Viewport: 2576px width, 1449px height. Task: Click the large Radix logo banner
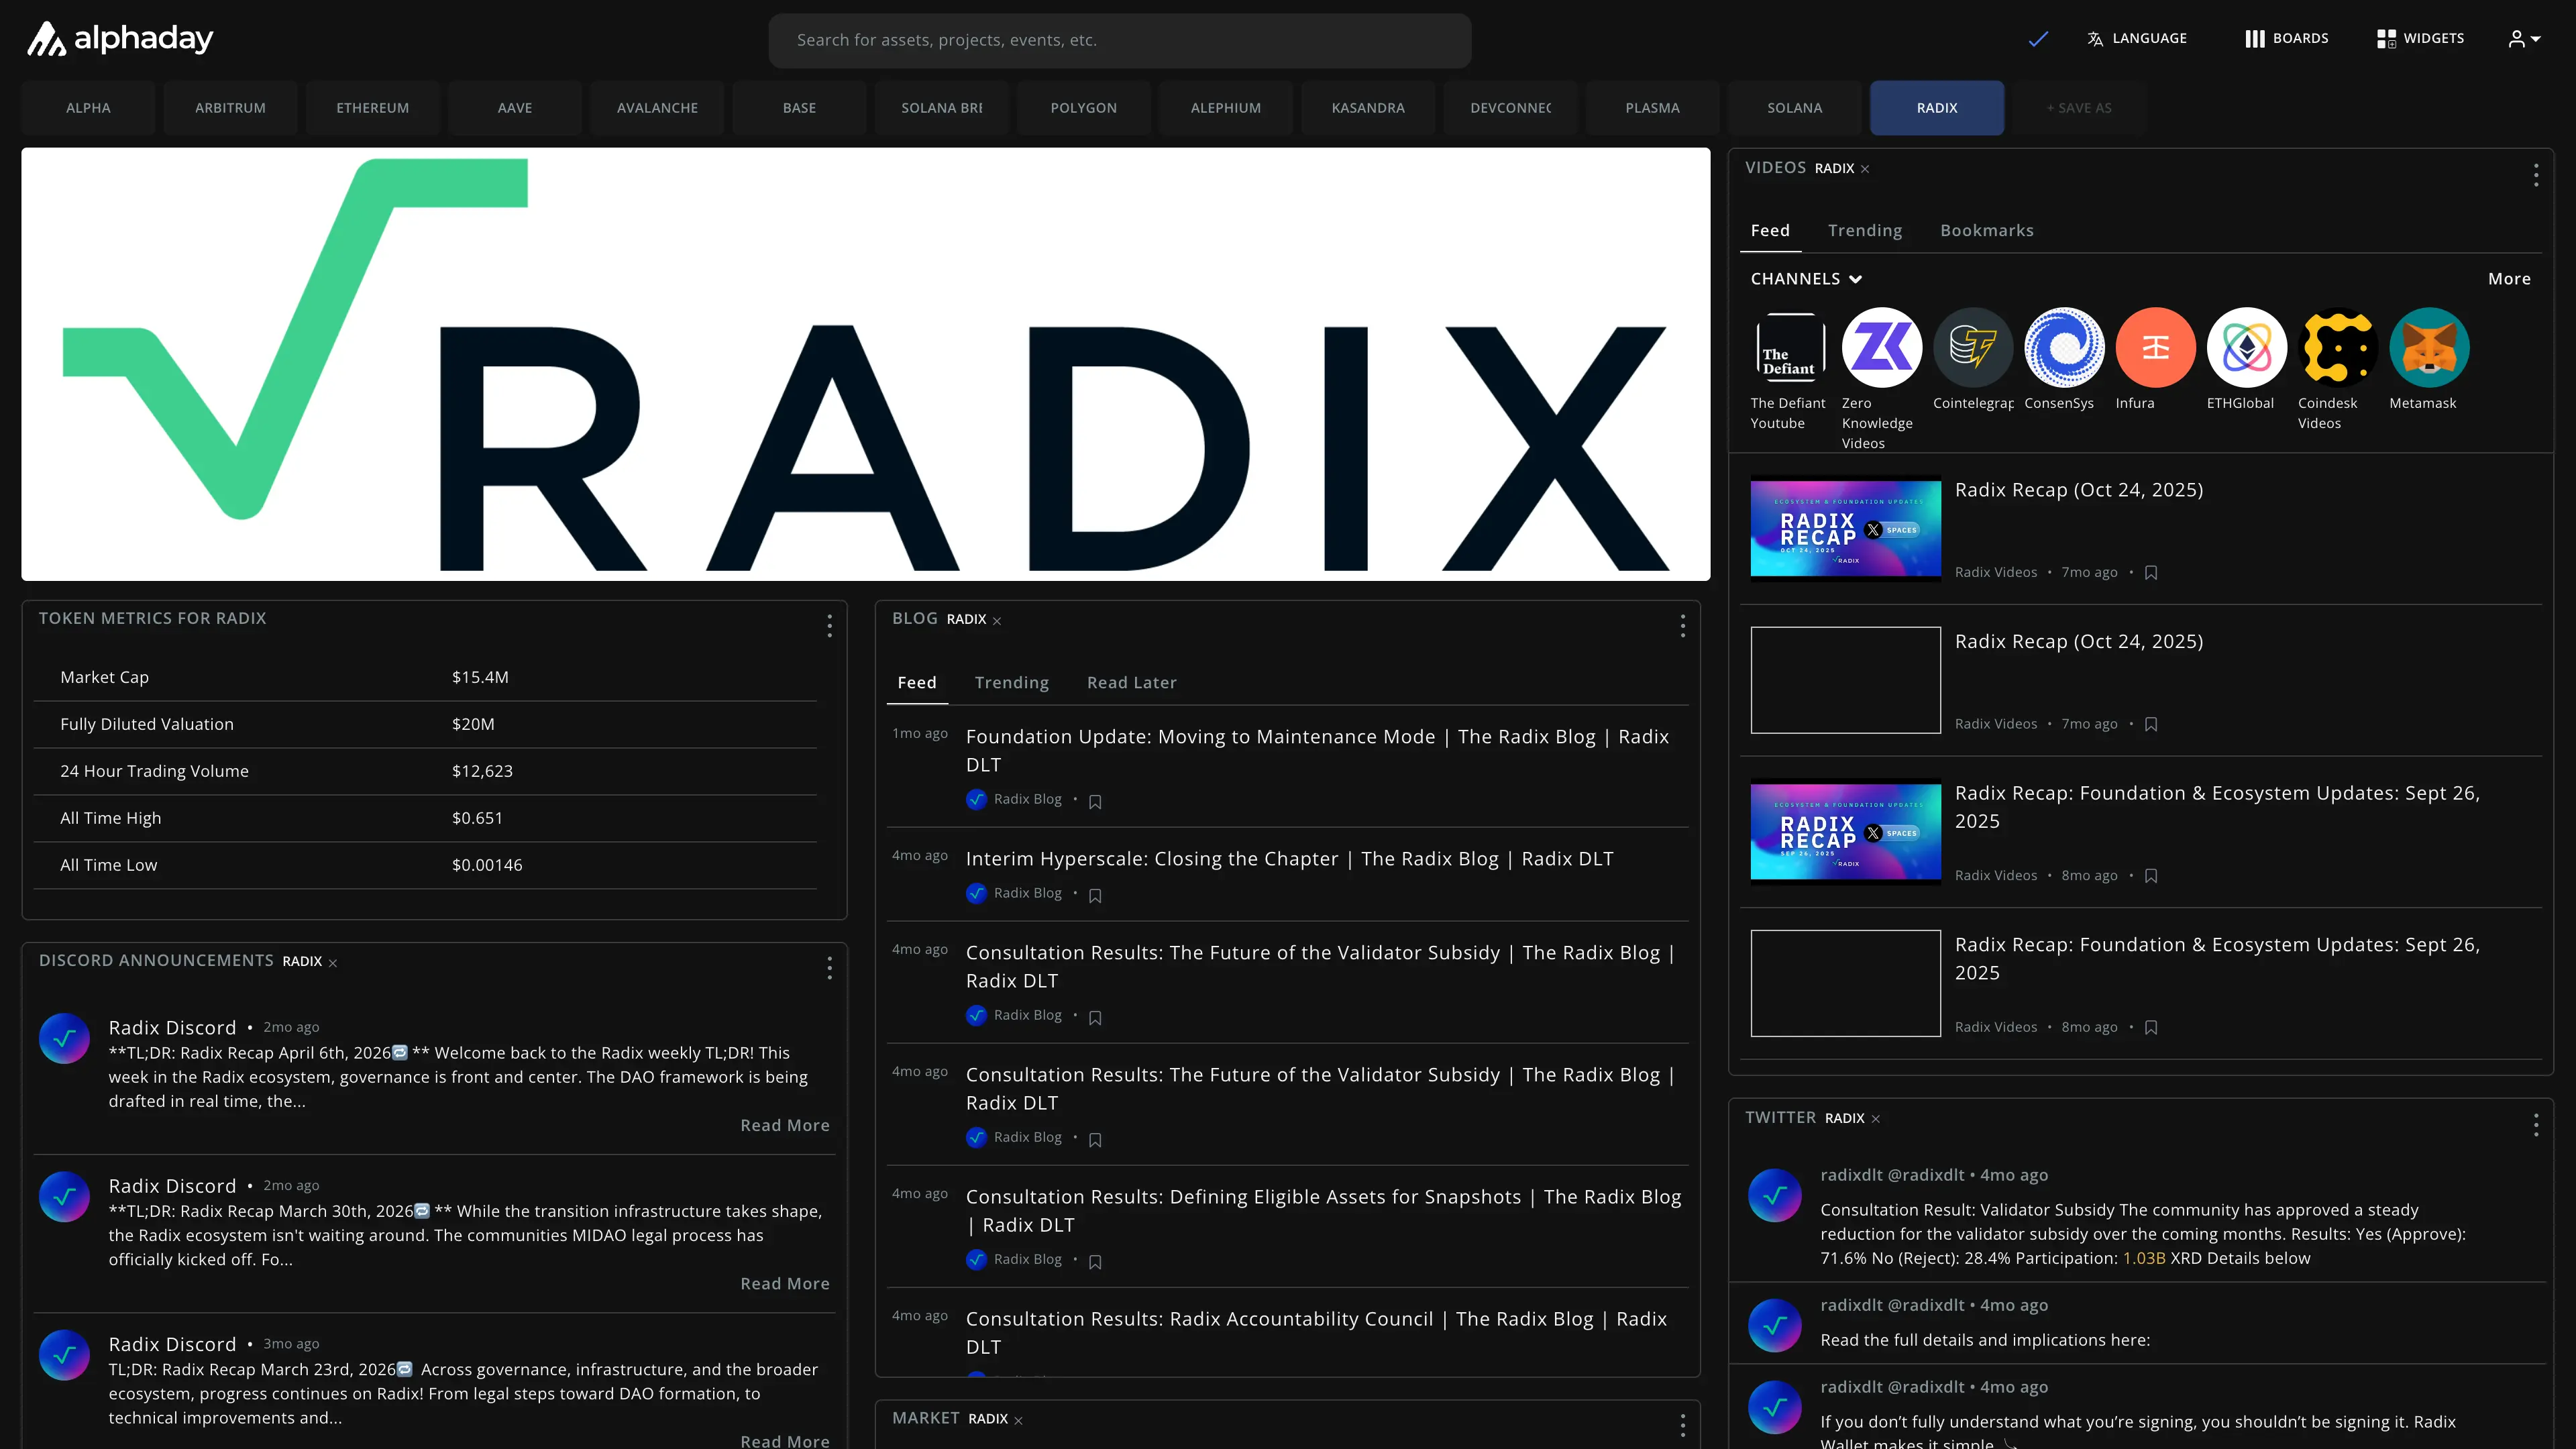(x=865, y=365)
